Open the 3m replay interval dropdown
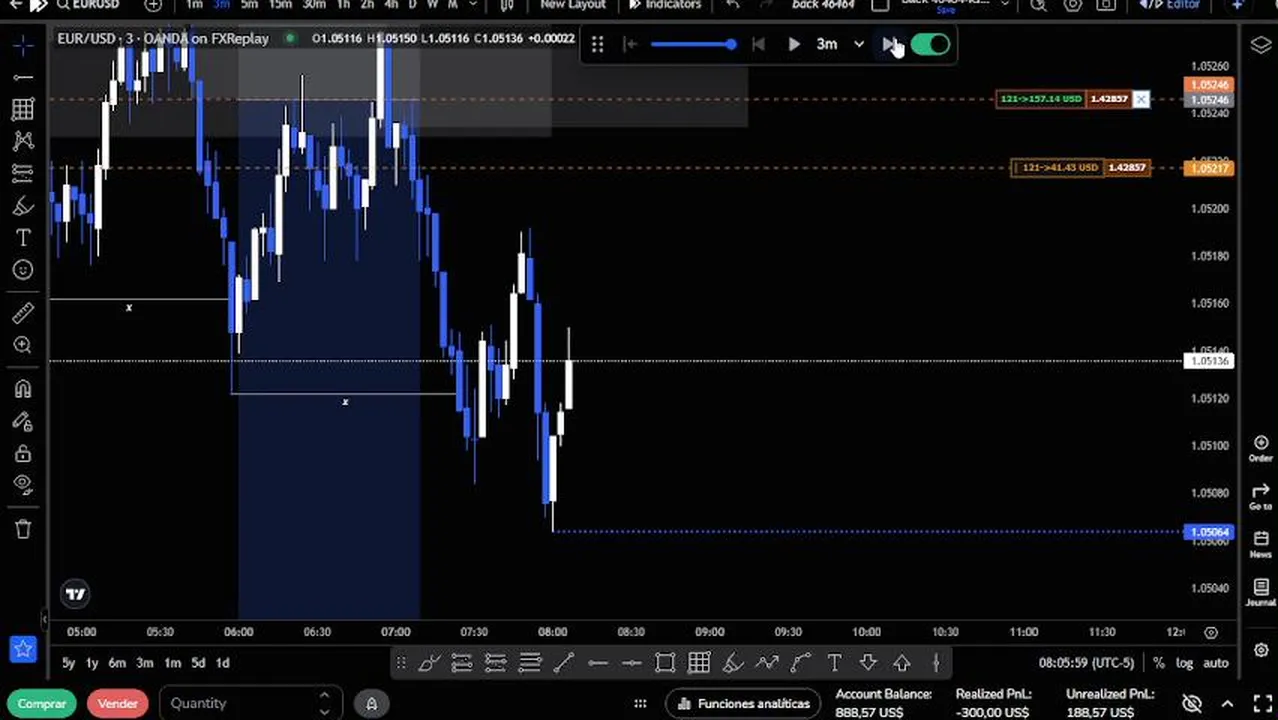 click(839, 44)
